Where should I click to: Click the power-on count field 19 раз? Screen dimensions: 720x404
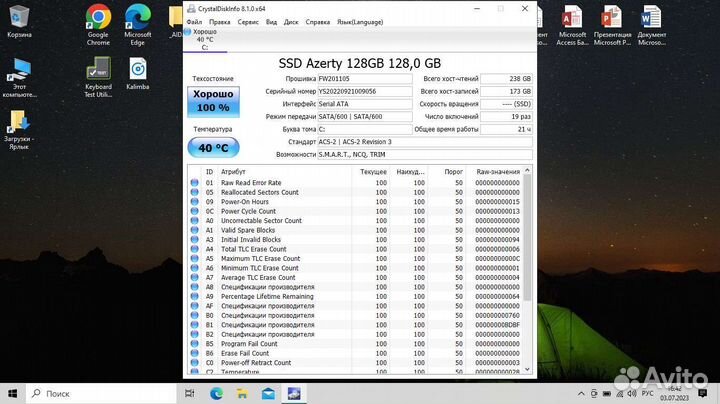click(x=506, y=117)
